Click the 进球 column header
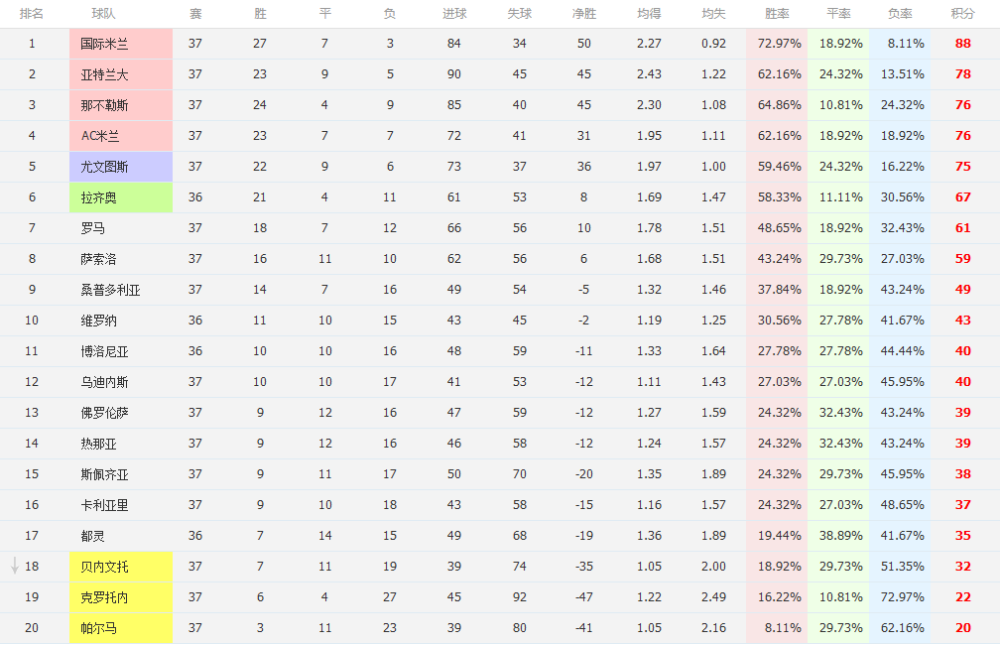Screen dimensions: 1000x645 (x=454, y=13)
